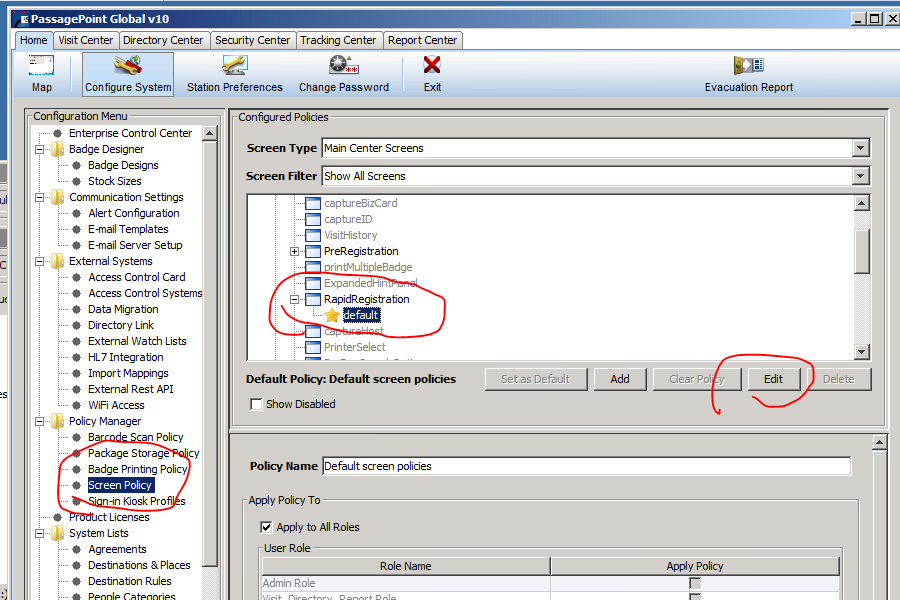Collapse the RapidRegistration screen node
Image resolution: width=900 pixels, height=600 pixels.
pos(294,299)
